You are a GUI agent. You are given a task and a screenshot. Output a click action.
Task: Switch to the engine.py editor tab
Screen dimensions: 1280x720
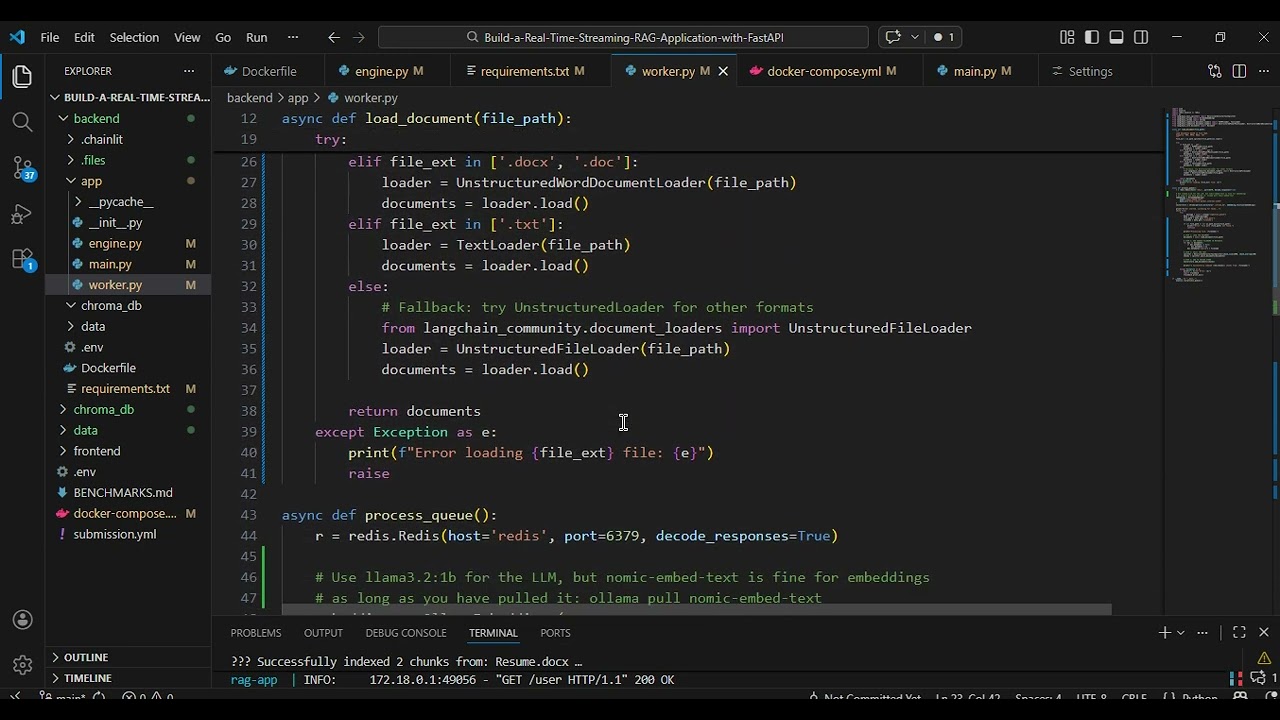coord(389,71)
